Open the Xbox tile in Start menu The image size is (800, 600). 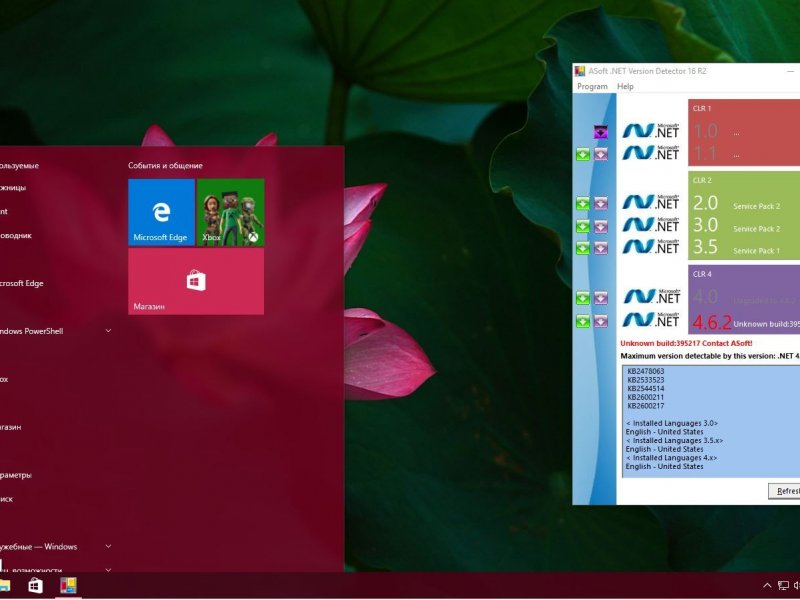pos(231,212)
